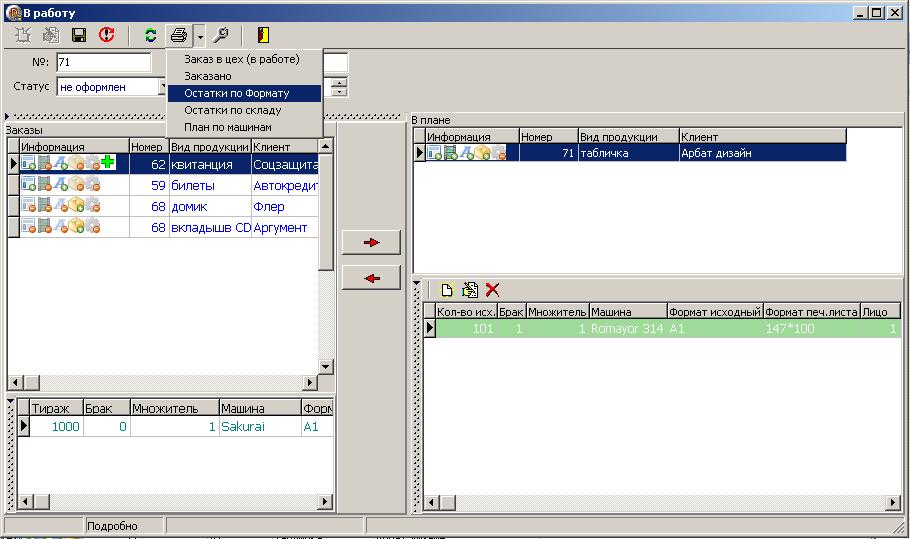Click the first greyed-out new record toolbar icon
910x539 pixels.
point(23,35)
